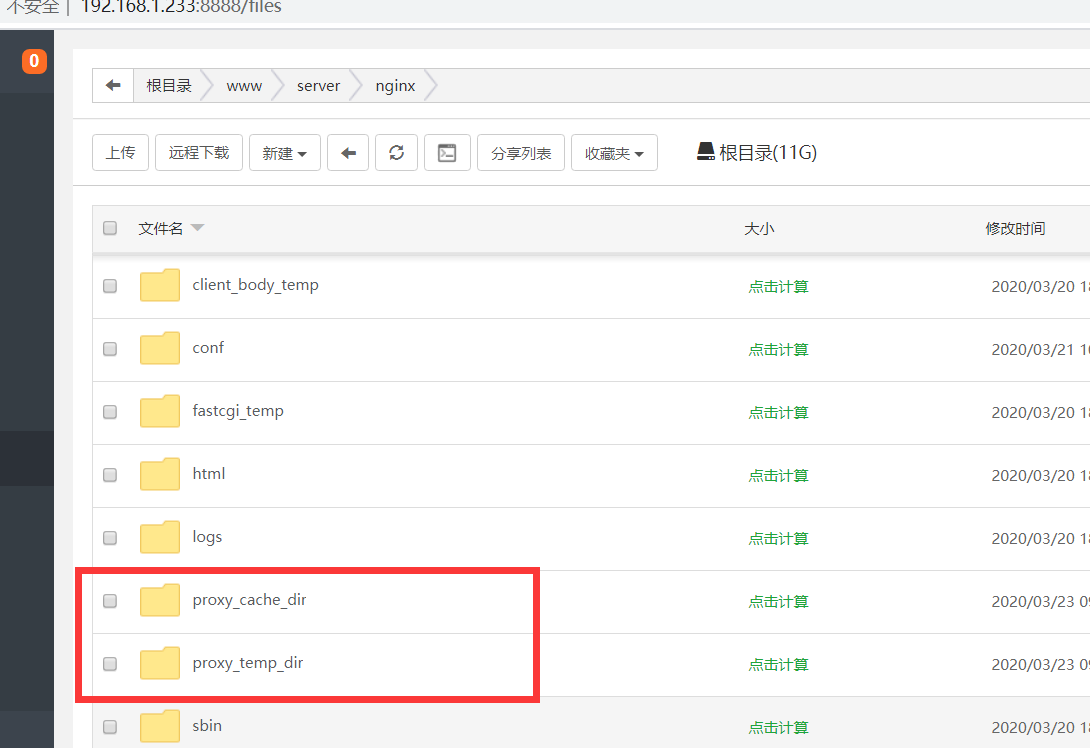
Task: Navigate to www in the breadcrumb
Action: 244,86
